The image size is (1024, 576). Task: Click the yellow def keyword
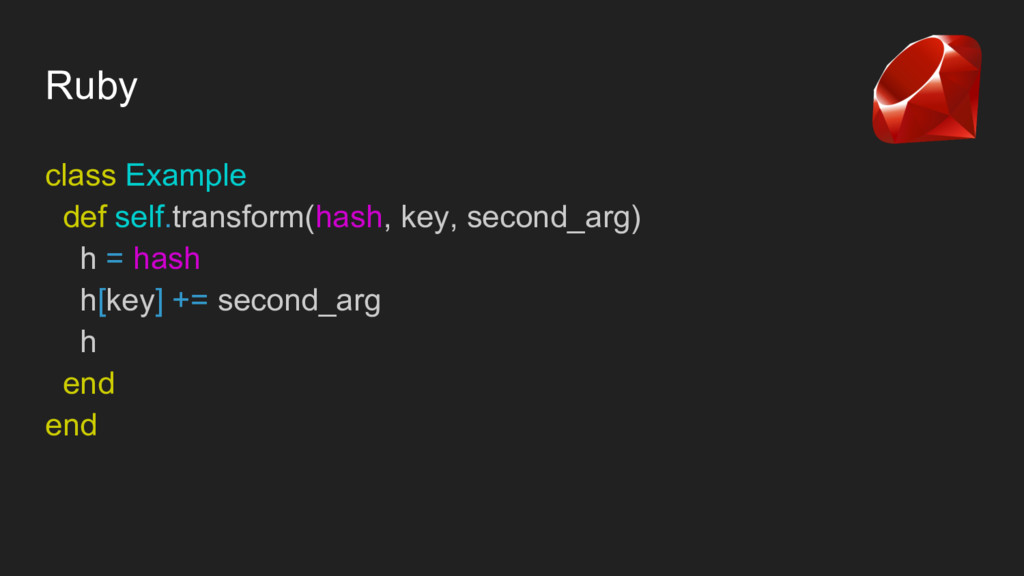tap(84, 217)
